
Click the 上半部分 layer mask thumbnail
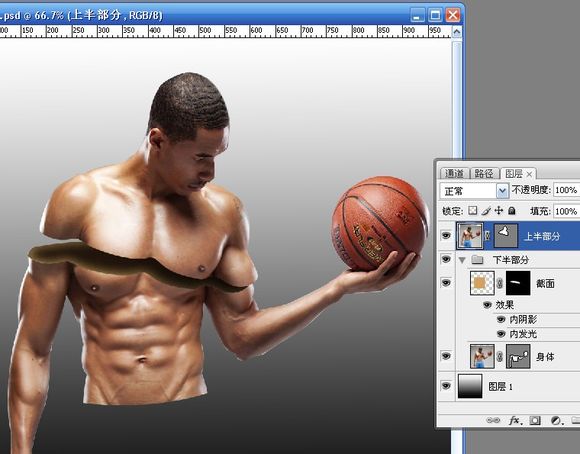click(506, 235)
